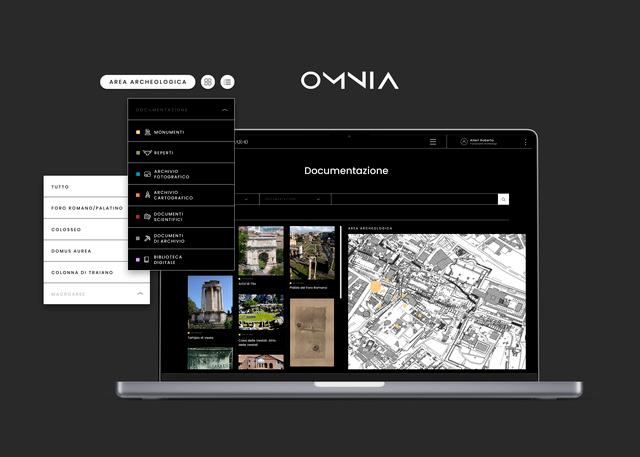Open the hamburger menu in header
The height and width of the screenshot is (457, 640).
pyautogui.click(x=433, y=142)
